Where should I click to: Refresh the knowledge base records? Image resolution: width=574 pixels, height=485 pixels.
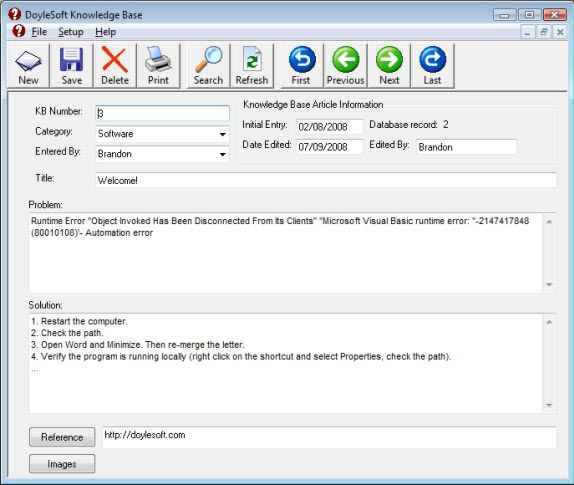(252, 66)
